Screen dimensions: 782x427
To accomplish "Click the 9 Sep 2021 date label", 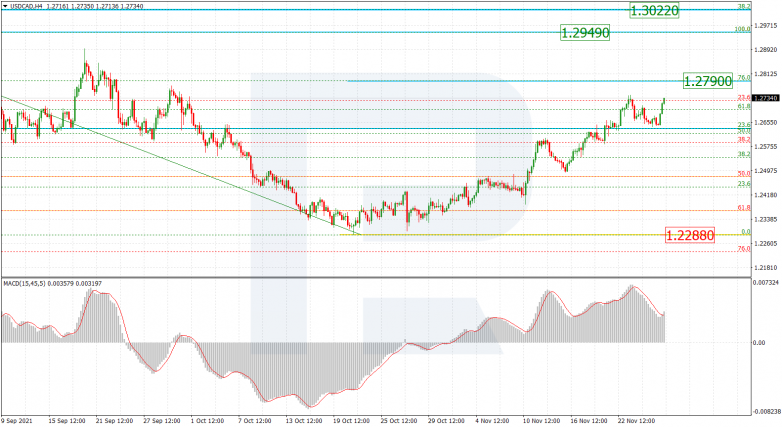I will pyautogui.click(x=16, y=421).
